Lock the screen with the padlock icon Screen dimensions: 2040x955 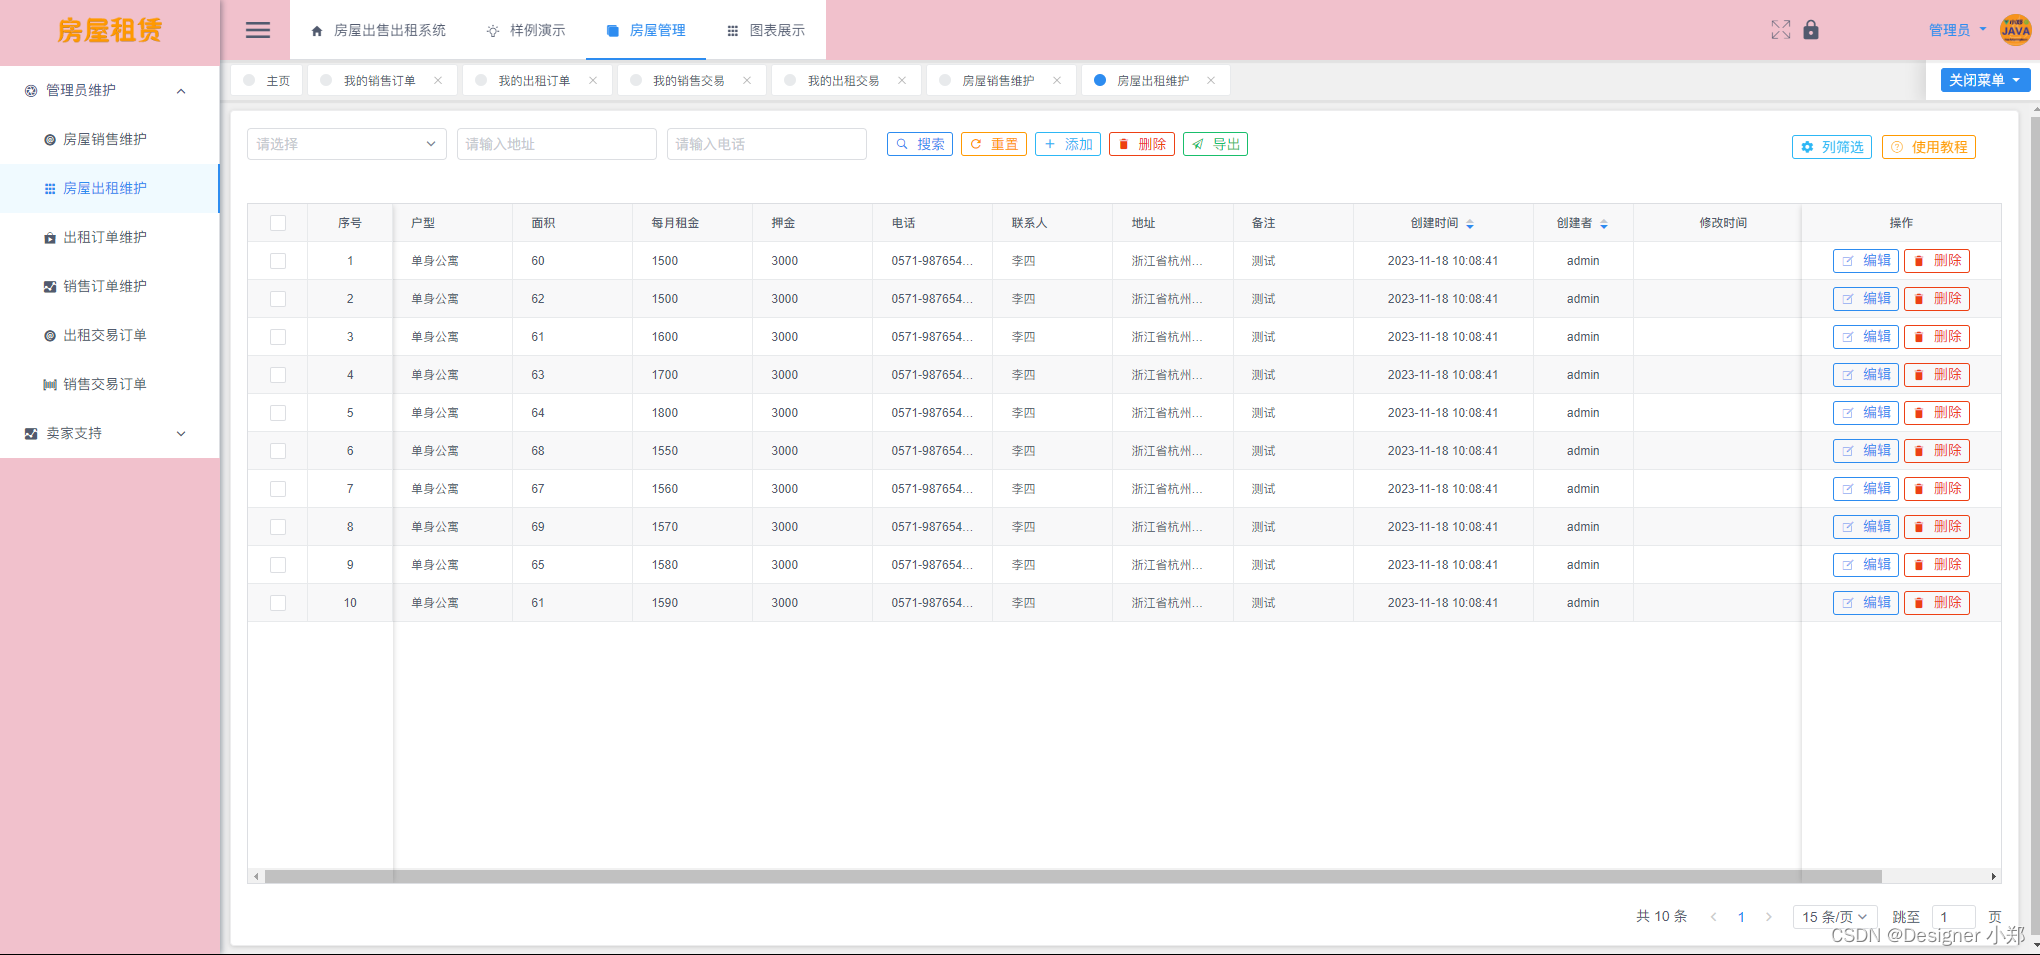tap(1811, 30)
